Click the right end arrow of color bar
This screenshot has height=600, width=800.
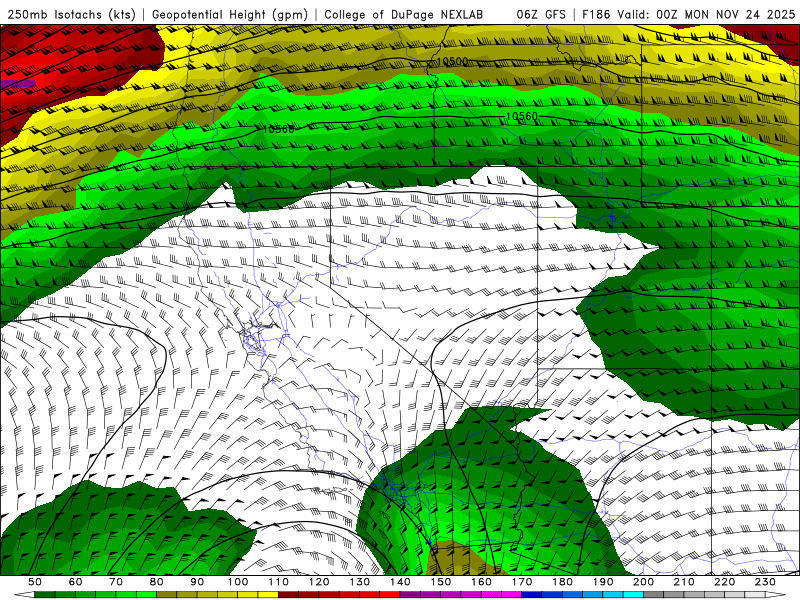776,595
